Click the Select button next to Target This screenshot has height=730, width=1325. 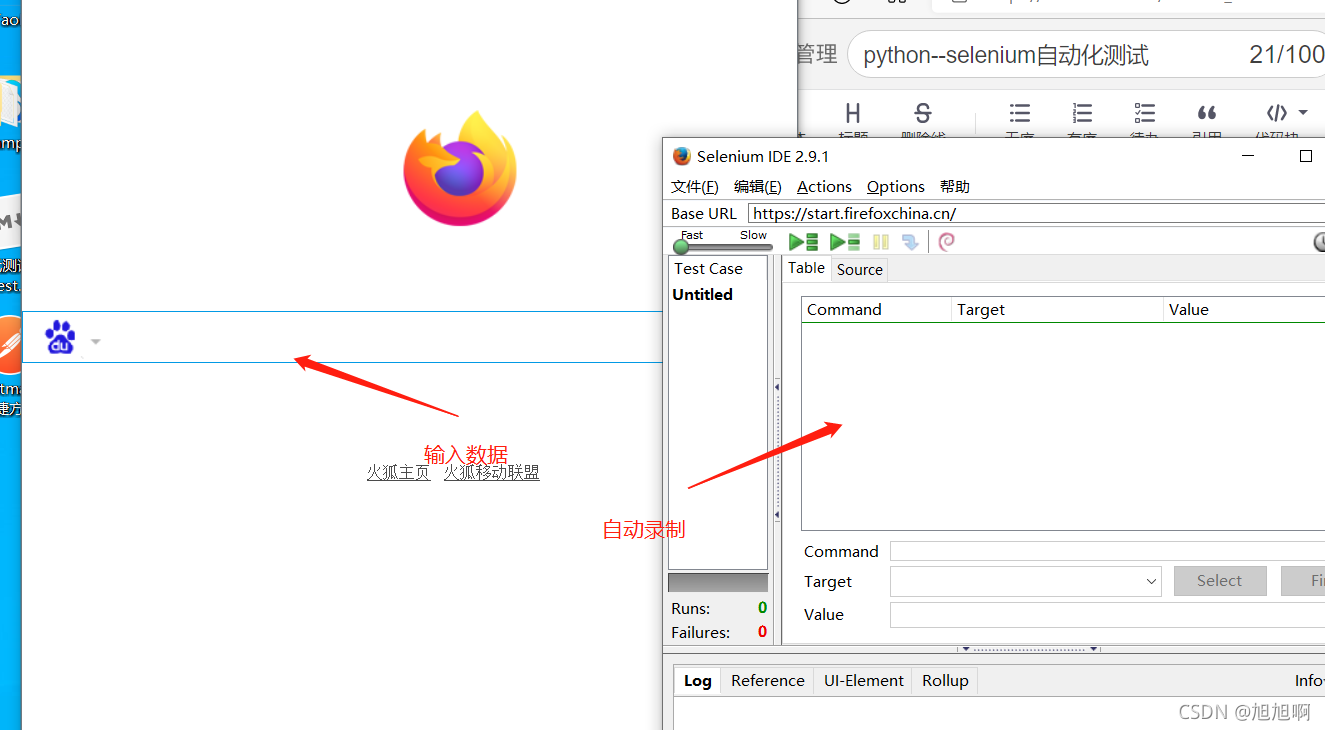point(1220,581)
